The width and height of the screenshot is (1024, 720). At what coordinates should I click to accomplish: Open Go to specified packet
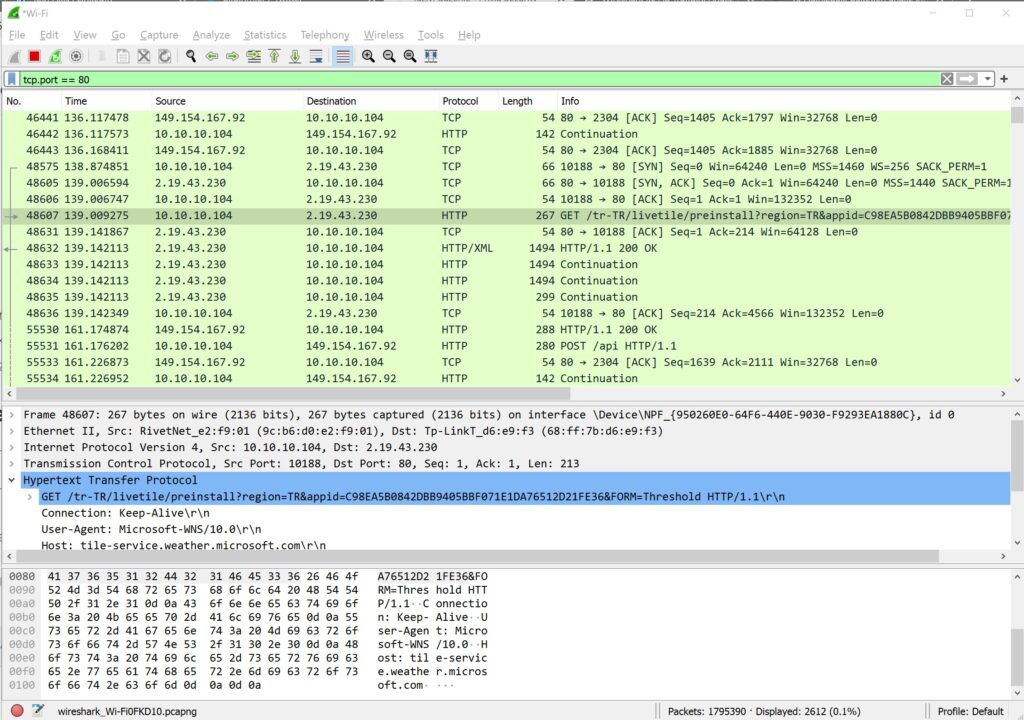tap(253, 57)
